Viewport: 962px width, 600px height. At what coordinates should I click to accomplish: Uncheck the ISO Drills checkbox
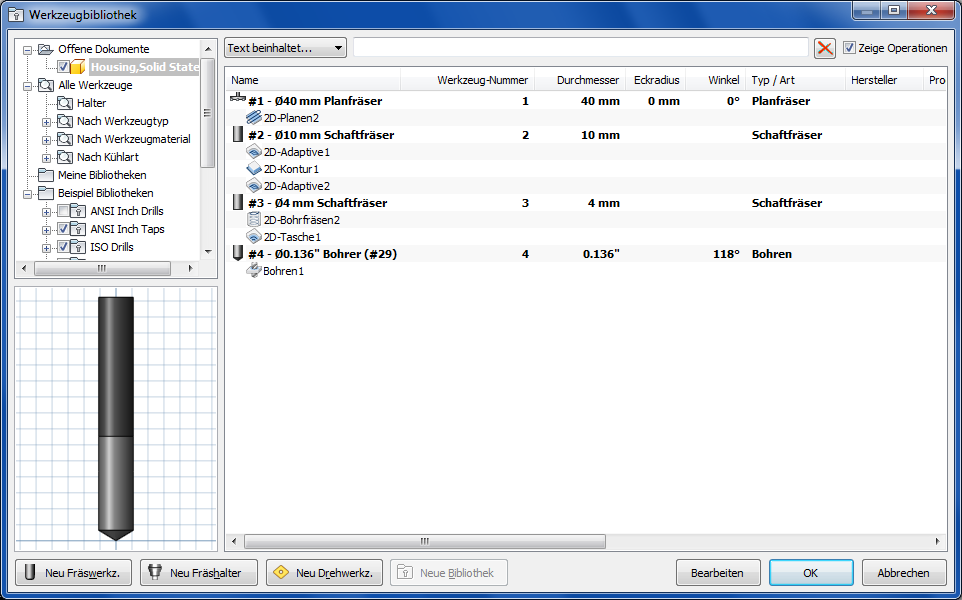[x=63, y=247]
